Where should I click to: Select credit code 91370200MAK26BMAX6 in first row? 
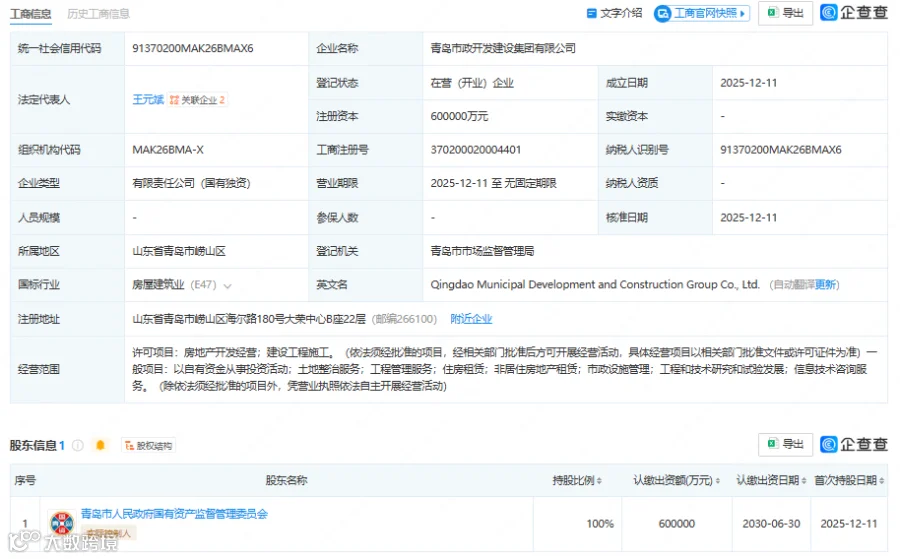[192, 48]
